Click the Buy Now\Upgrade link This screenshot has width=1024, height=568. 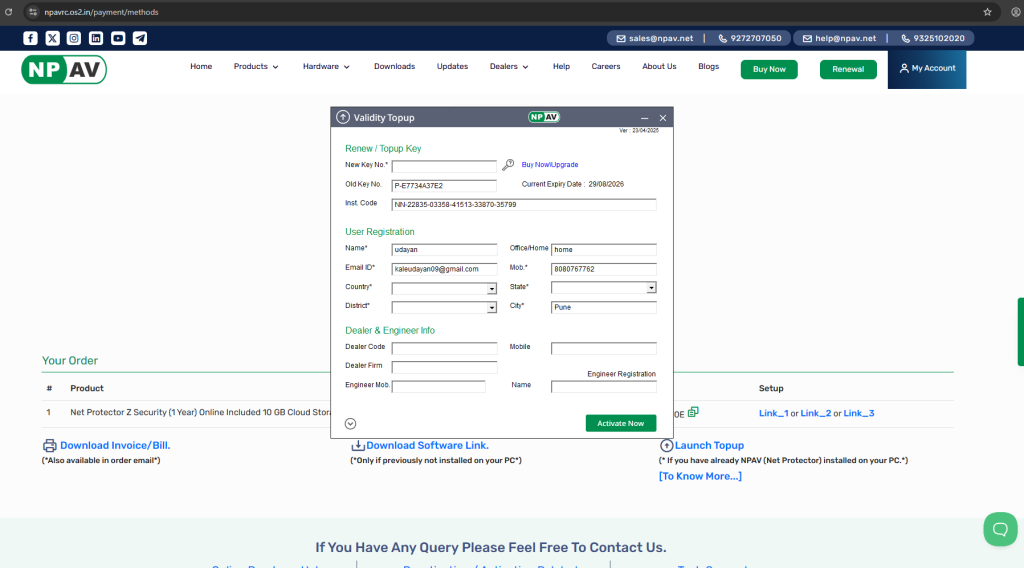[550, 165]
